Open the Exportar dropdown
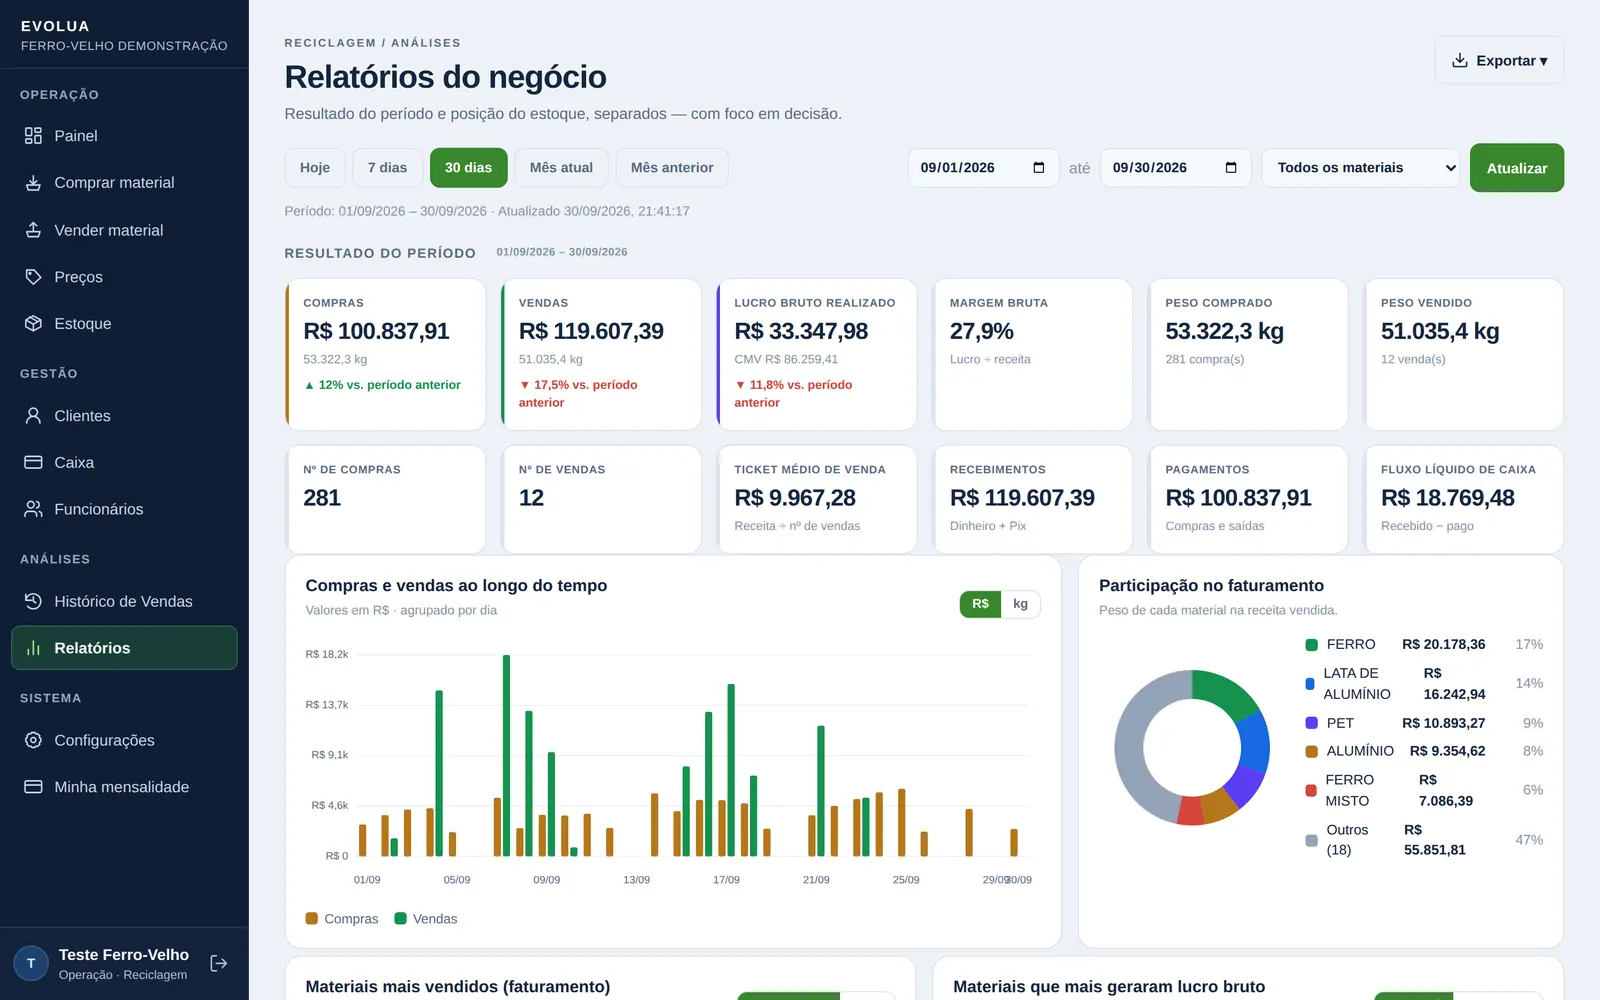Viewport: 1600px width, 1000px height. [x=1499, y=60]
